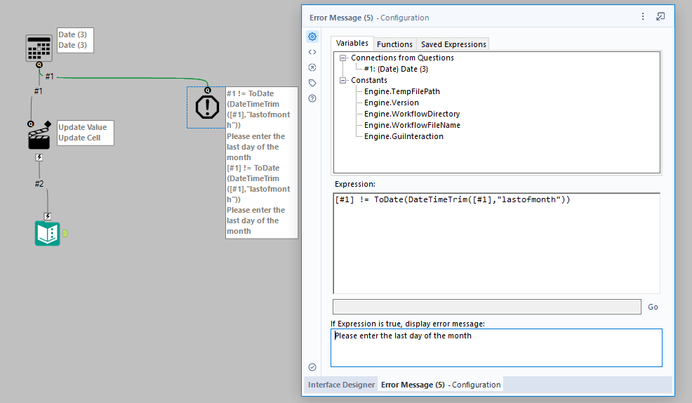Switch to the Interface Designer tab

341,385
